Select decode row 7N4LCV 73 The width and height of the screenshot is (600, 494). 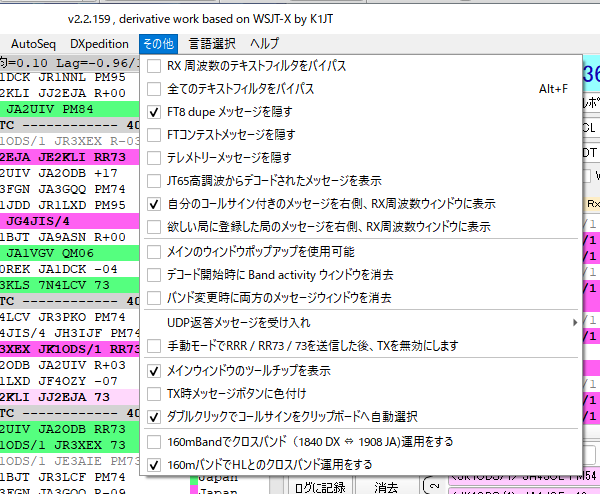(x=70, y=285)
